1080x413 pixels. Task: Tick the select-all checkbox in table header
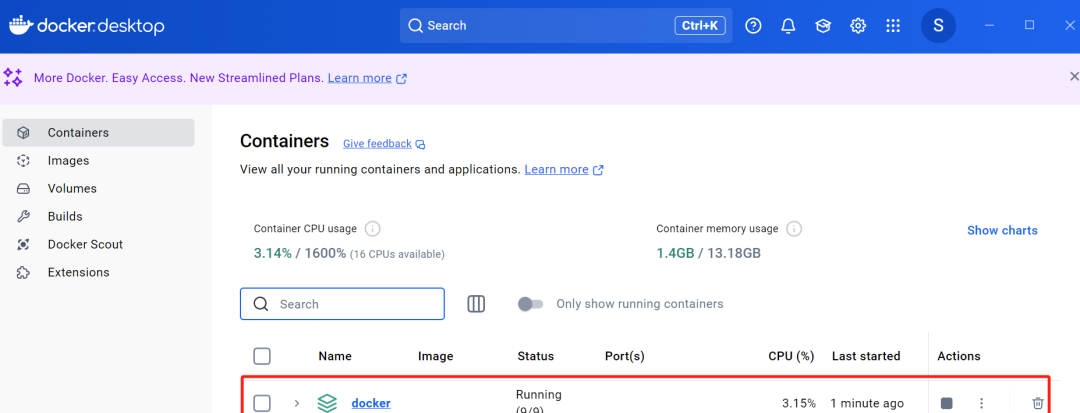[x=262, y=356]
